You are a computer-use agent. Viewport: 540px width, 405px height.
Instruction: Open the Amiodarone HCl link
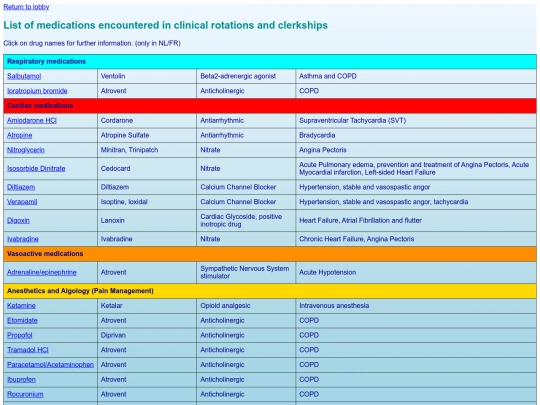(32, 121)
